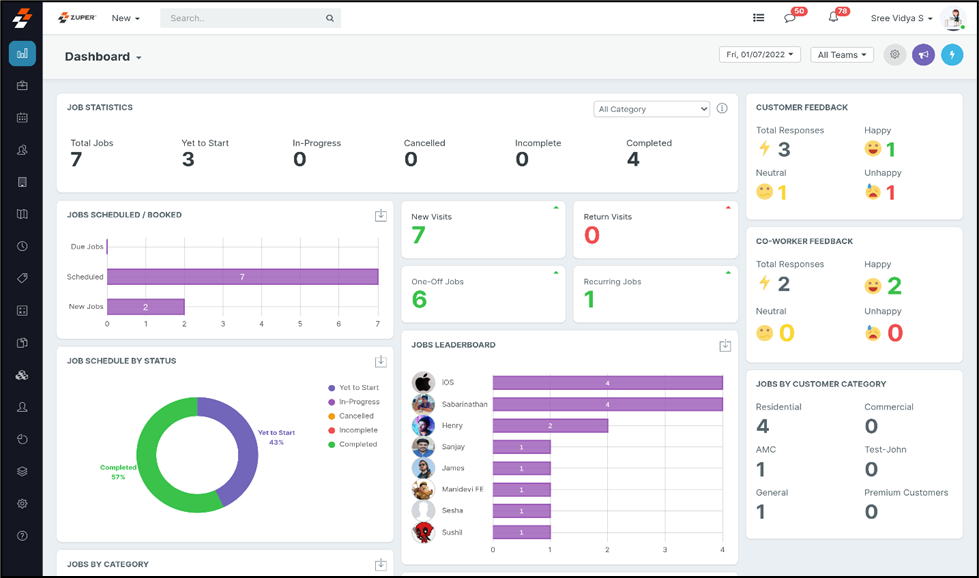The image size is (979, 578).
Task: Open the notifications bell with 78 alerts
Action: [x=832, y=17]
